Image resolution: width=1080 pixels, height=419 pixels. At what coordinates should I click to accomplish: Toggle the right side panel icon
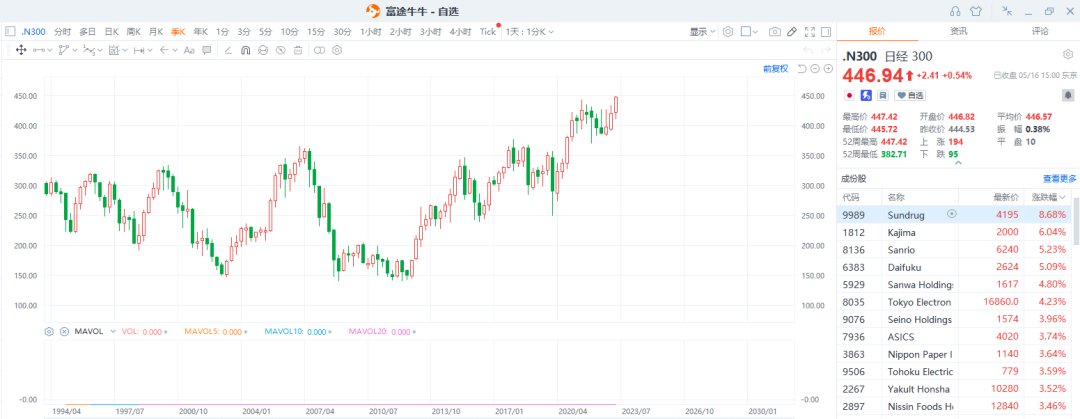point(826,31)
